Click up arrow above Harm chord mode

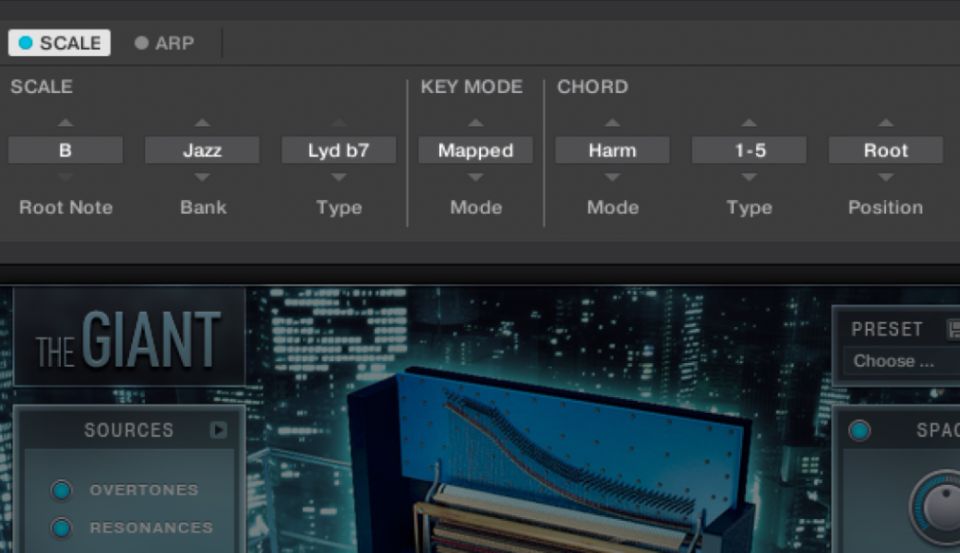612,123
